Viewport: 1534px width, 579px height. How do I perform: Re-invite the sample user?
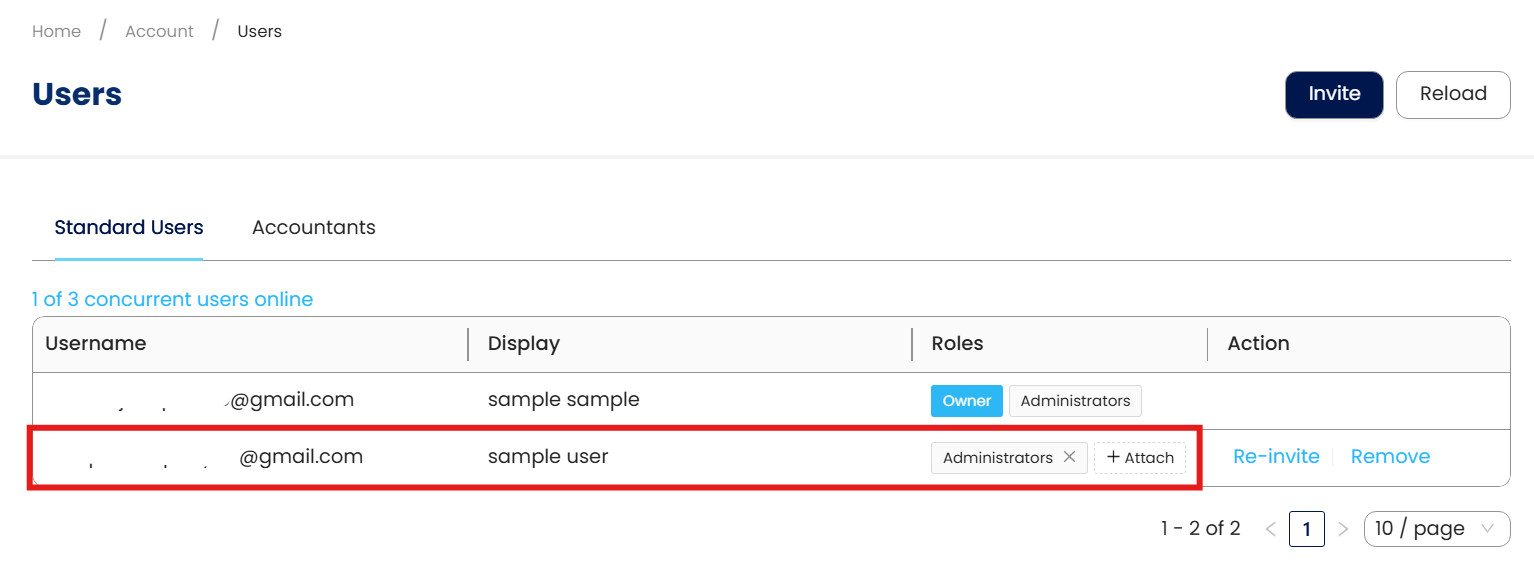click(1276, 457)
